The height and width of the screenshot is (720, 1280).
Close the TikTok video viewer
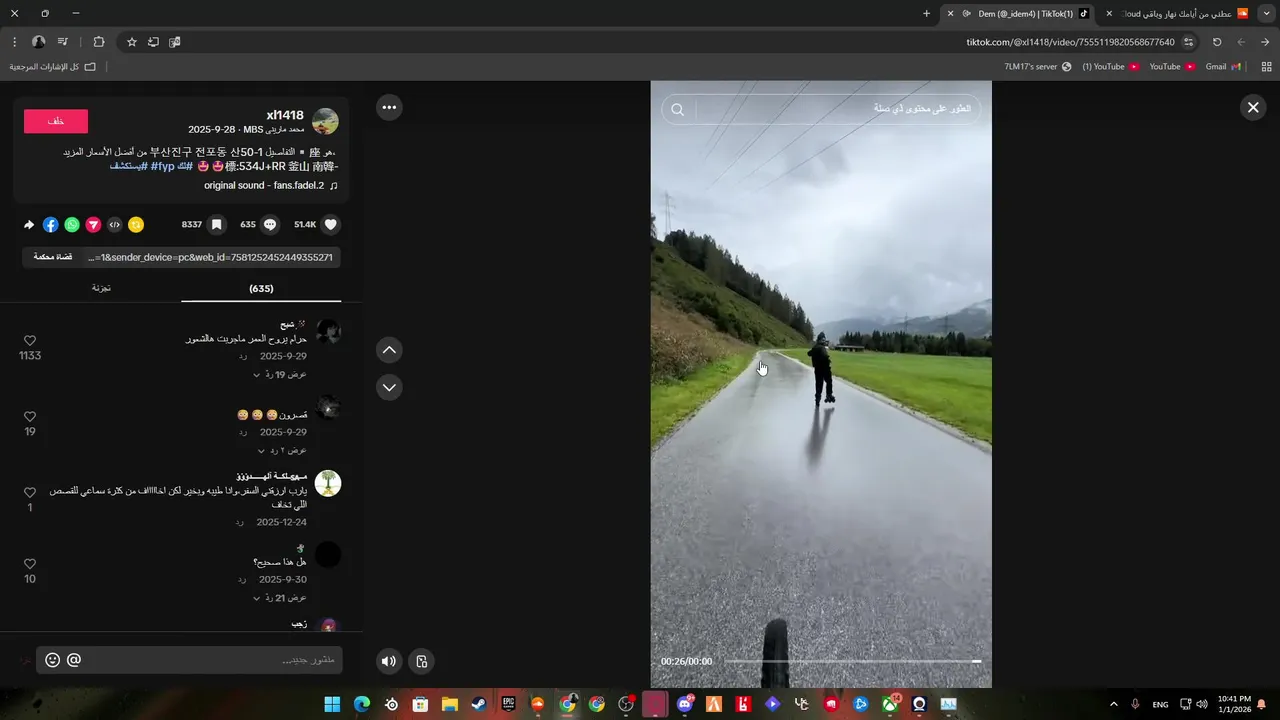coord(1252,108)
